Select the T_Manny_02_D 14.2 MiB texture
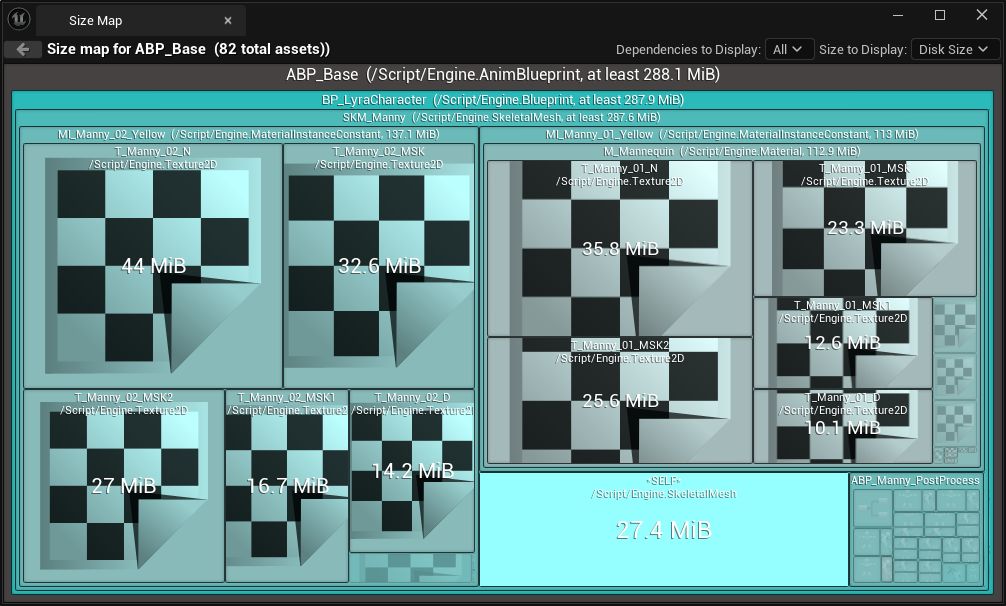Viewport: 1006px width, 606px height. [412, 471]
